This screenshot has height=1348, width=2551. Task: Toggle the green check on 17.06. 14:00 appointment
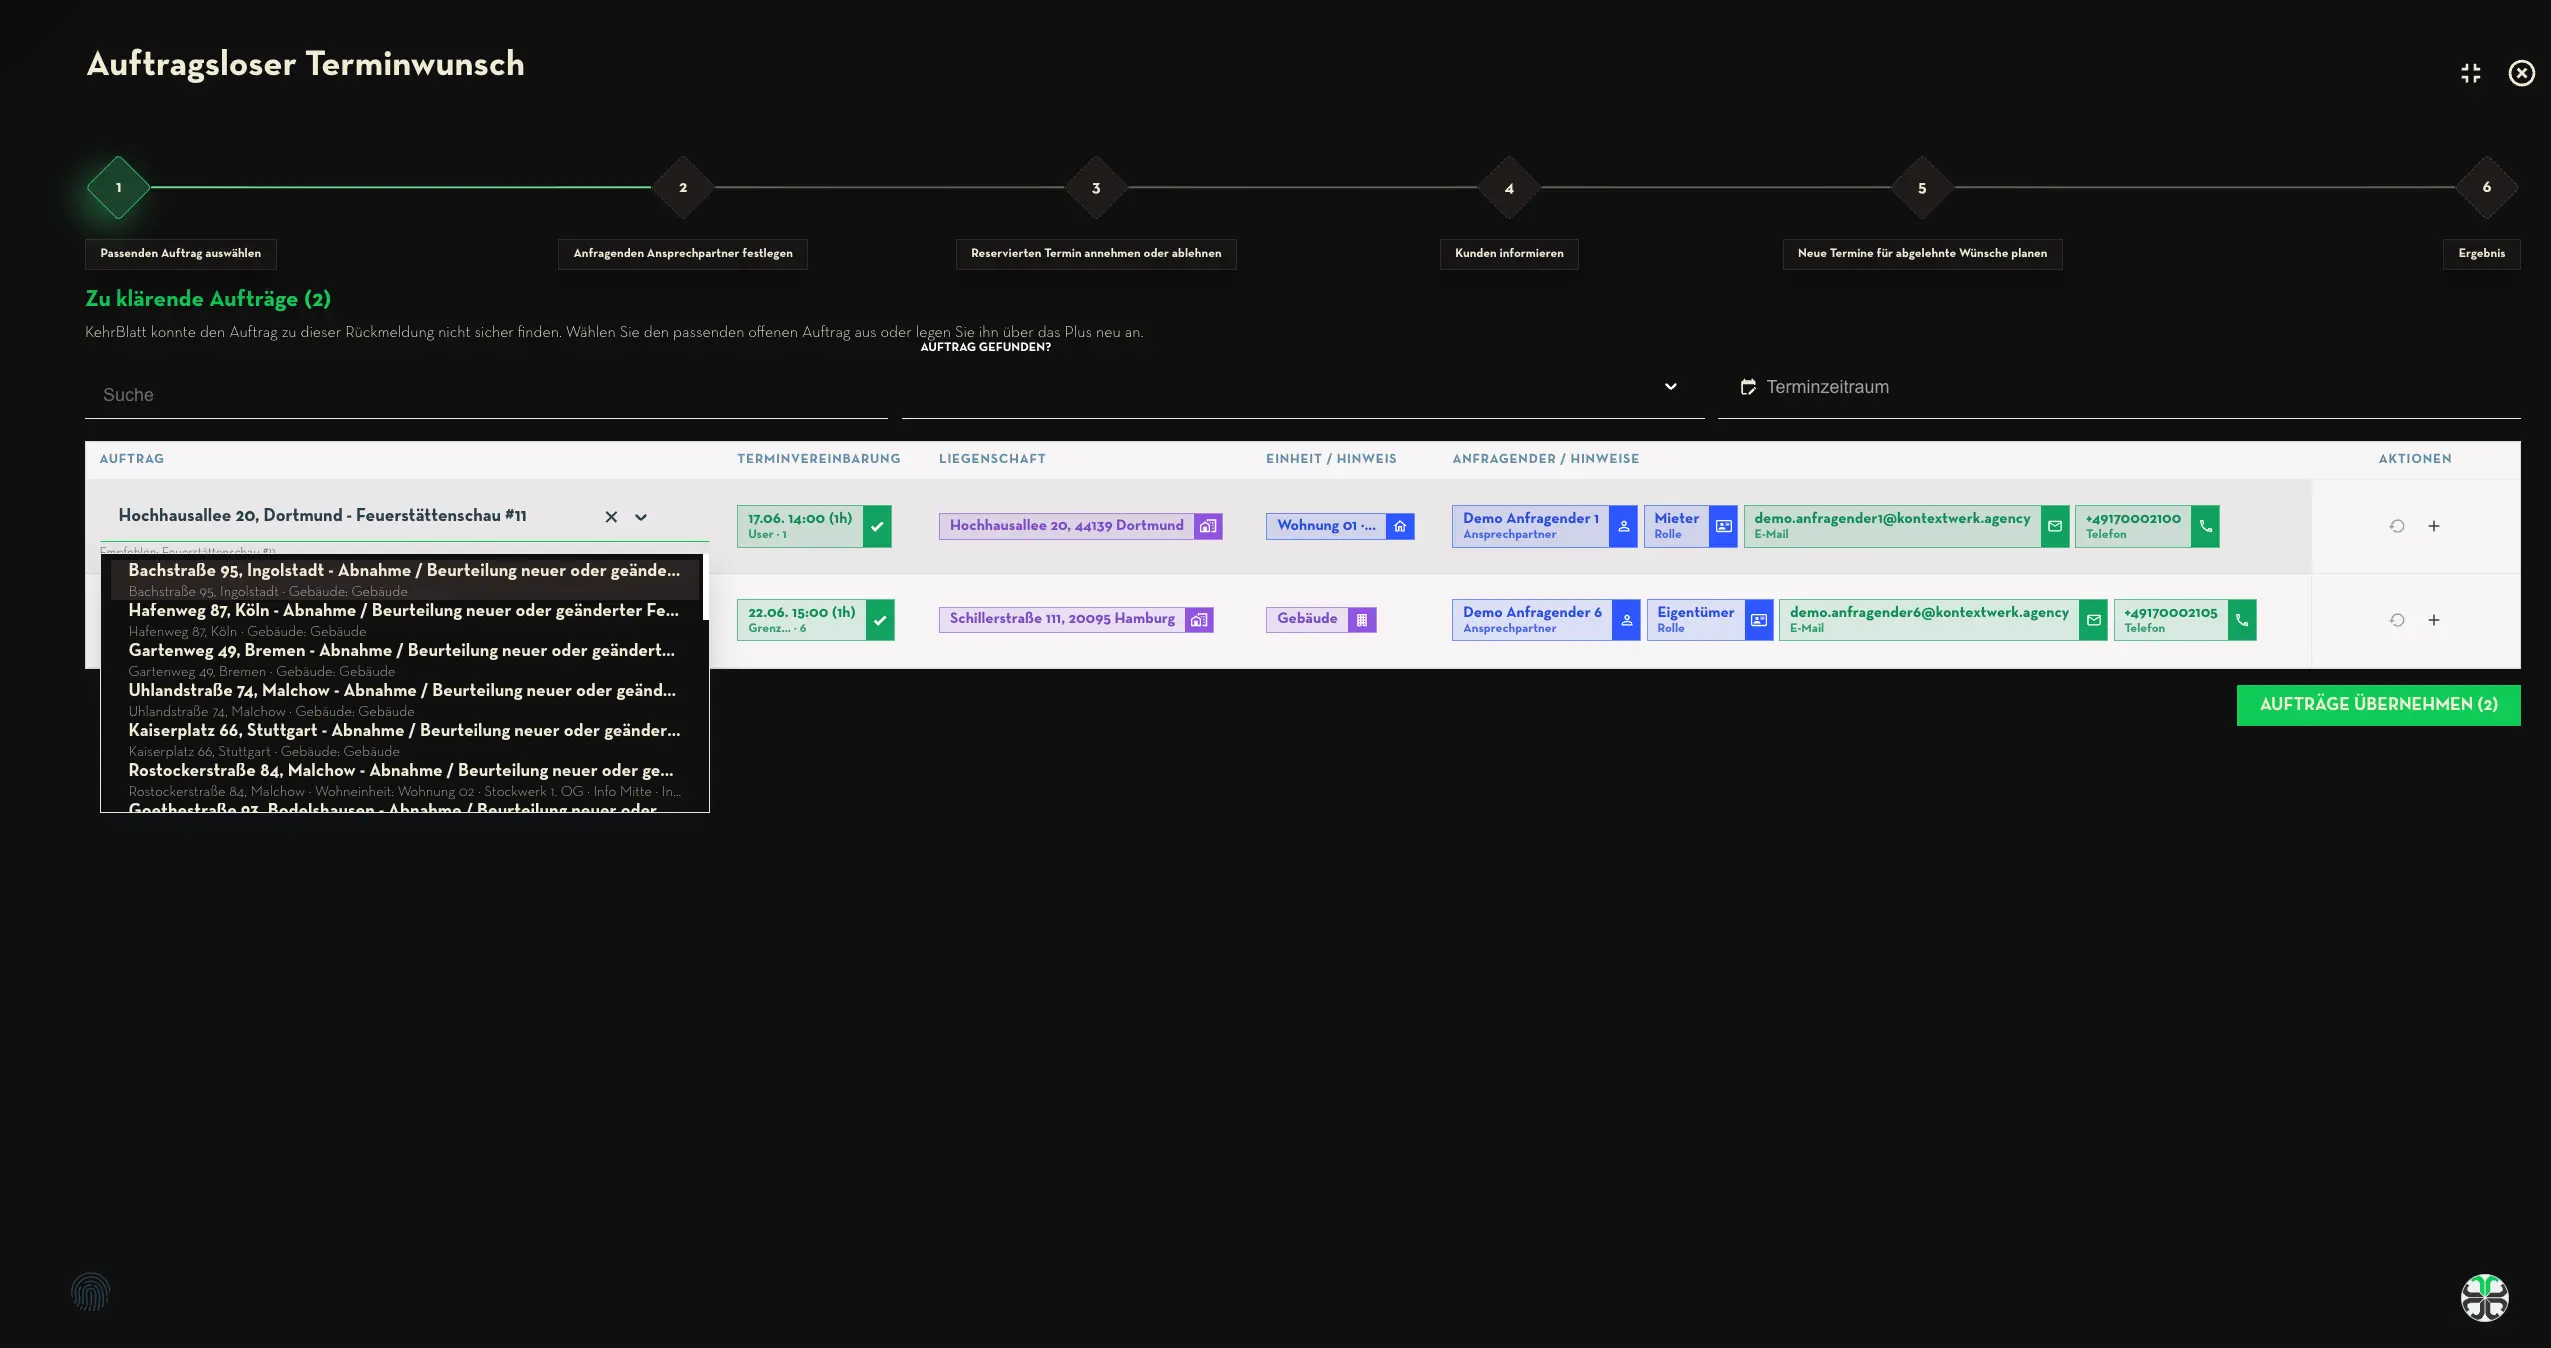[877, 526]
